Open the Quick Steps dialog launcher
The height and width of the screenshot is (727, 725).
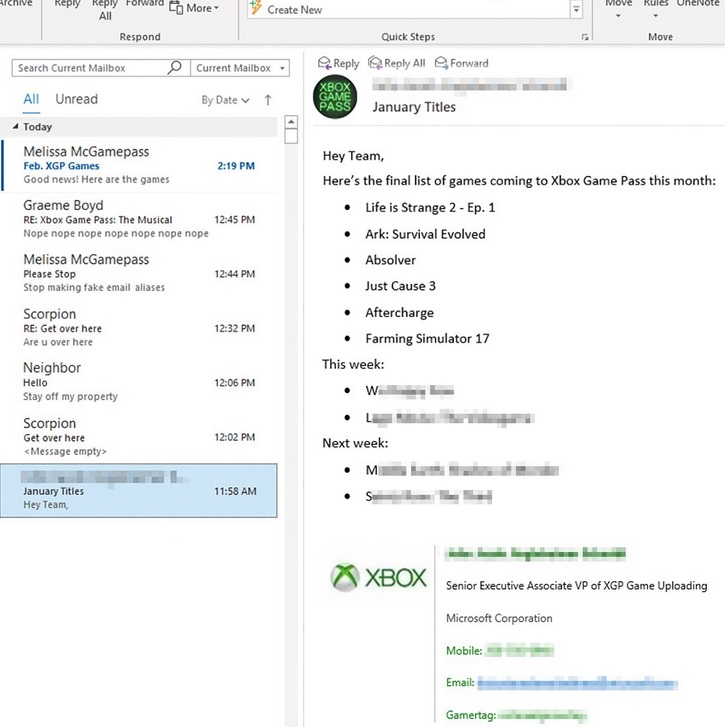click(x=585, y=37)
